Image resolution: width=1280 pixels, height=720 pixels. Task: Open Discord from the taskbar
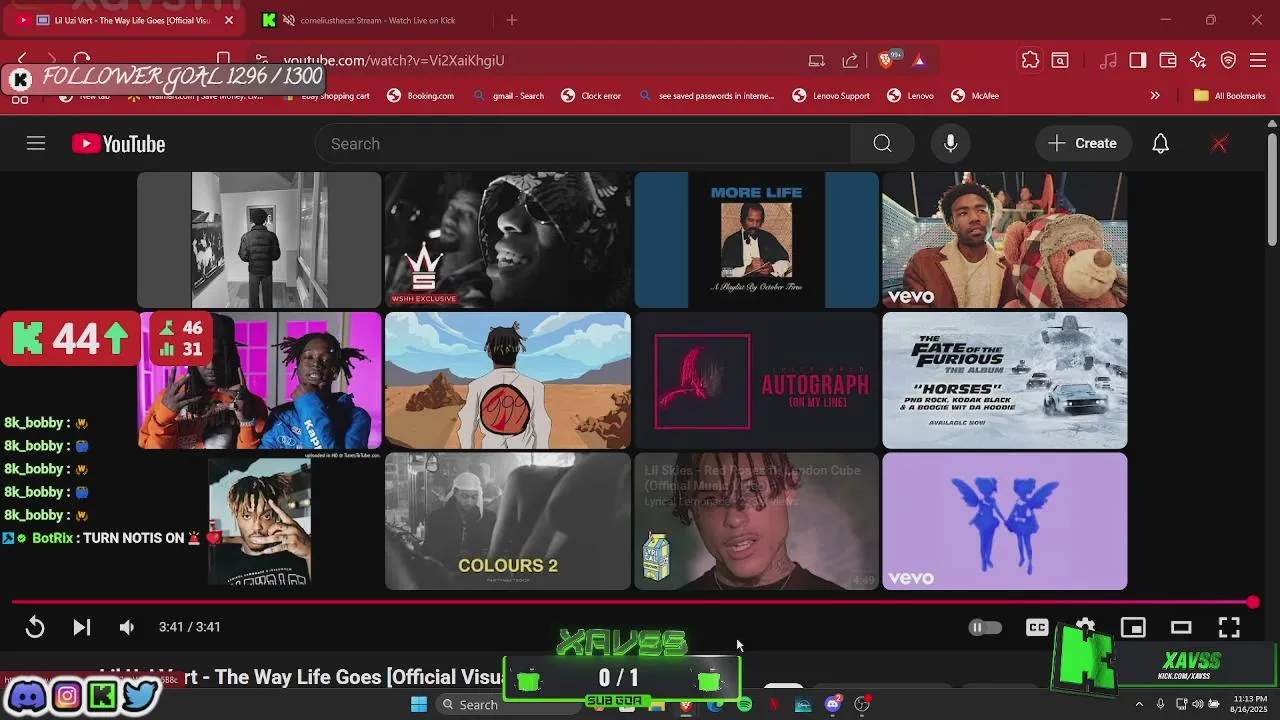point(833,705)
